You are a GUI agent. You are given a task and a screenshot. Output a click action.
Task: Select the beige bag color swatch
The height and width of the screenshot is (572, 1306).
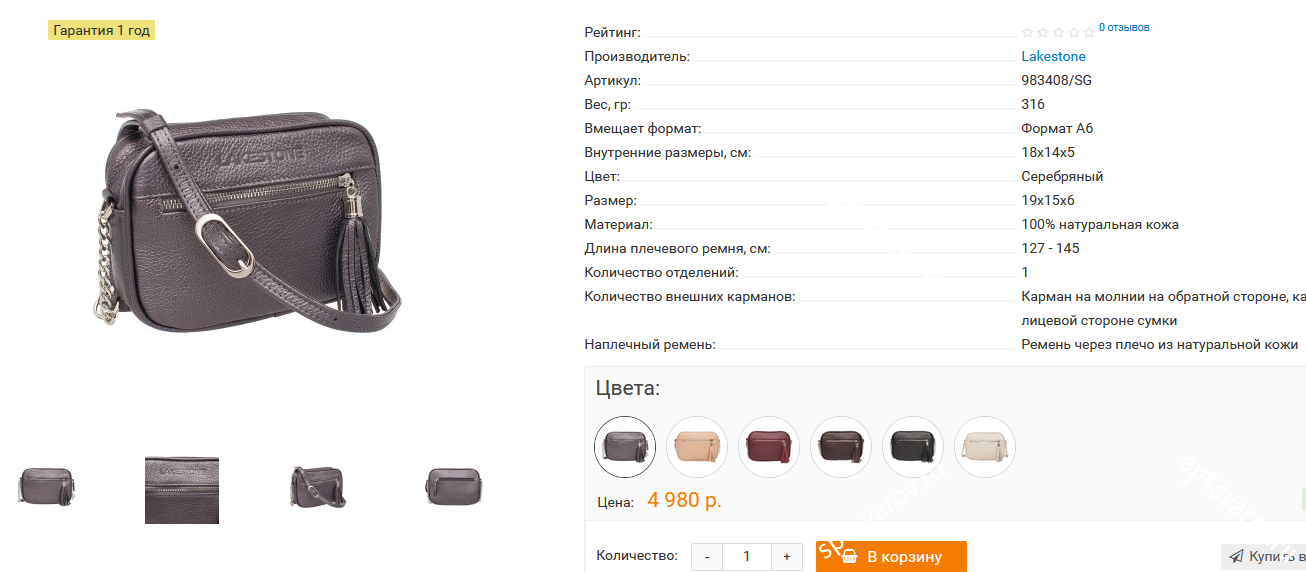697,447
